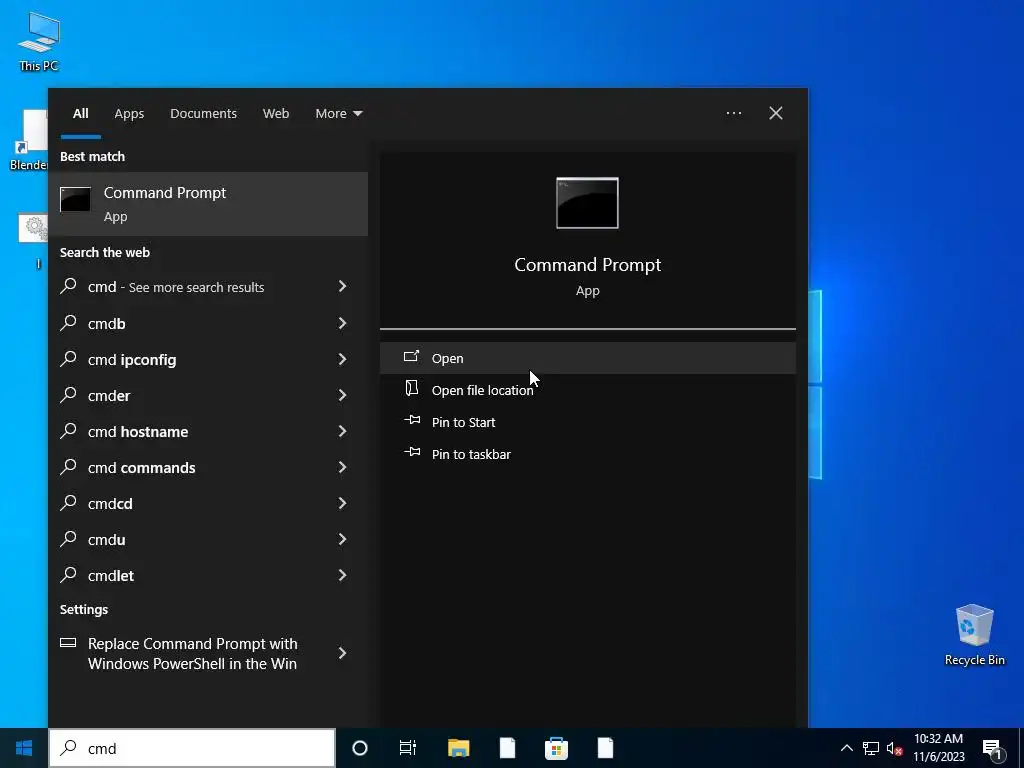Select the This PC desktop icon
The image size is (1024, 768).
click(39, 42)
